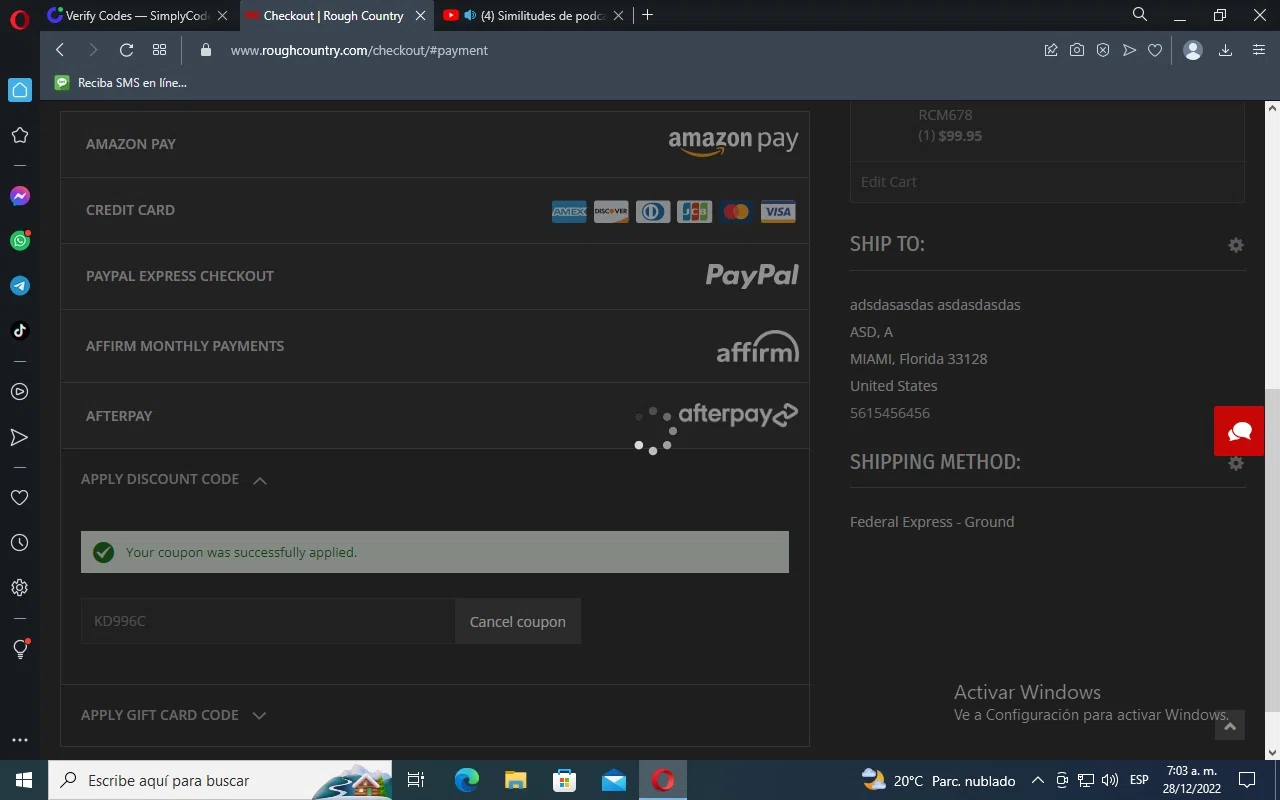Close the YouTube Similitudes tab

pyautogui.click(x=619, y=15)
